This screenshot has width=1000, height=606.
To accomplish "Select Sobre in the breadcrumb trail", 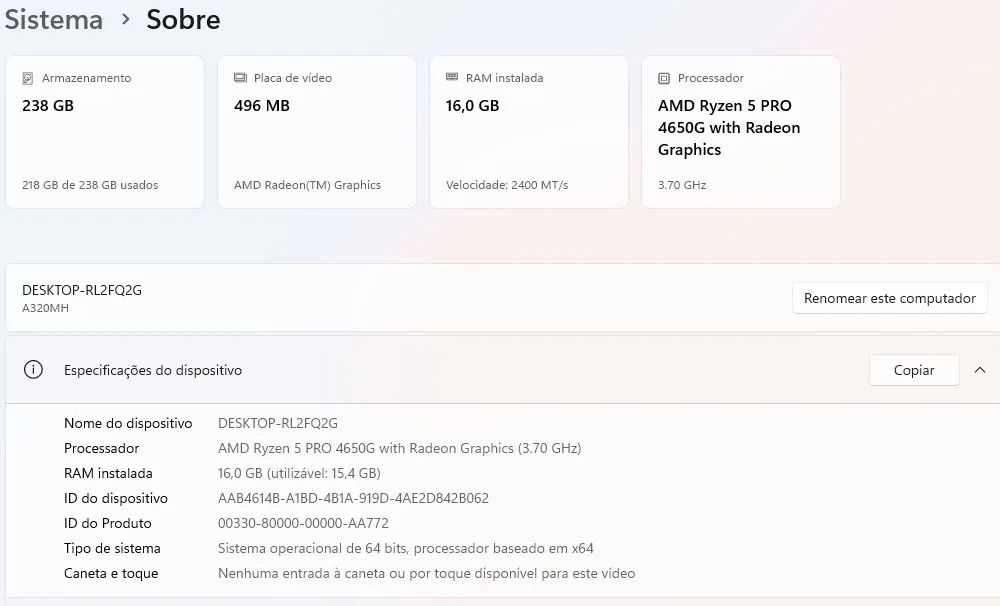I will click(182, 18).
